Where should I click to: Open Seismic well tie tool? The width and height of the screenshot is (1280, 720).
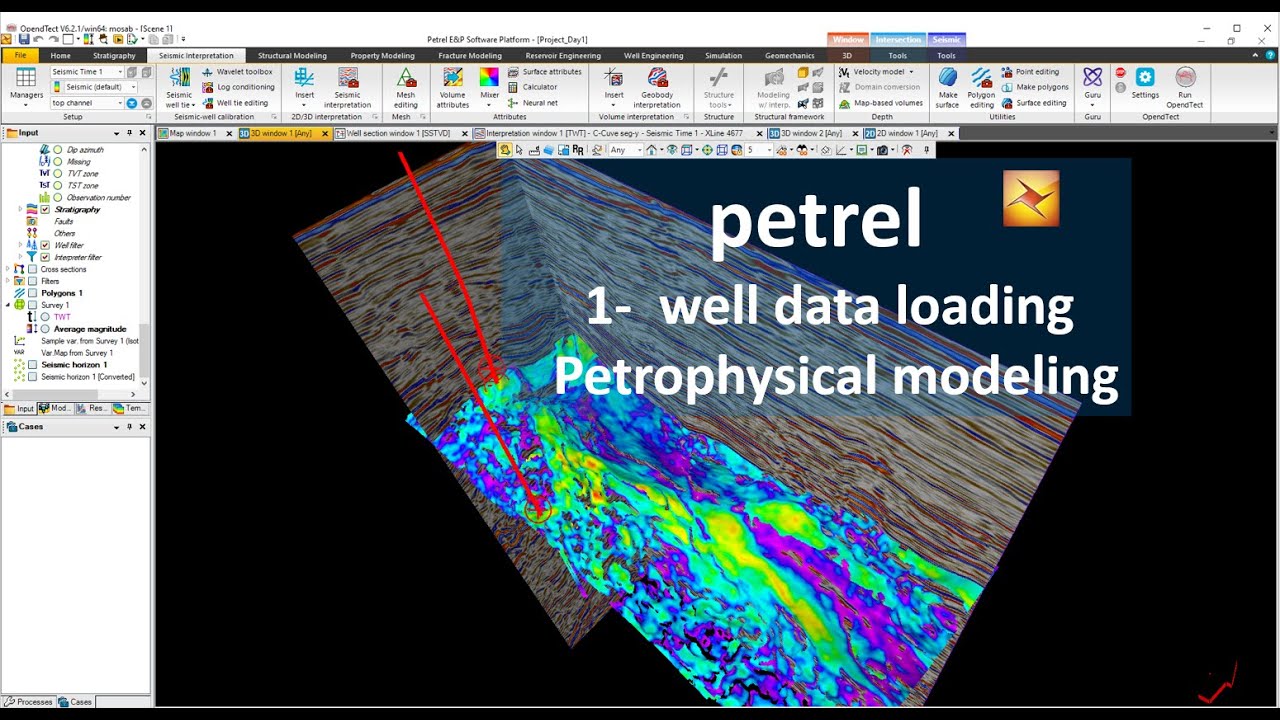(179, 86)
